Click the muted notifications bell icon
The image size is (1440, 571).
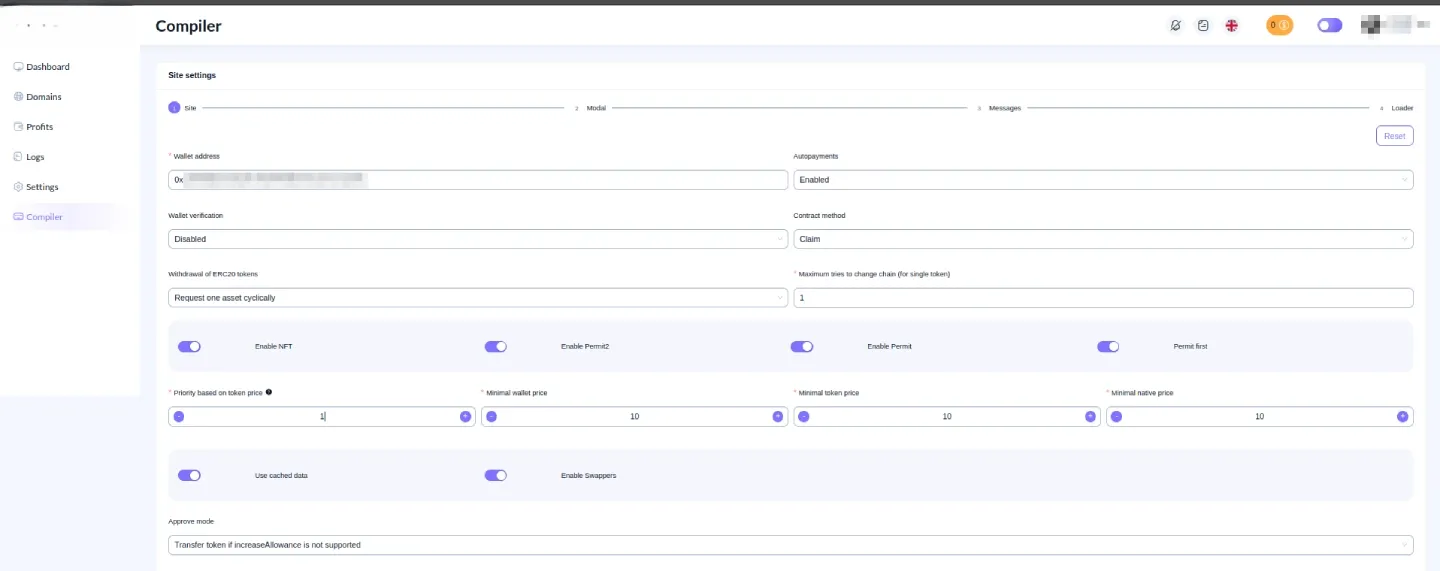point(1175,26)
